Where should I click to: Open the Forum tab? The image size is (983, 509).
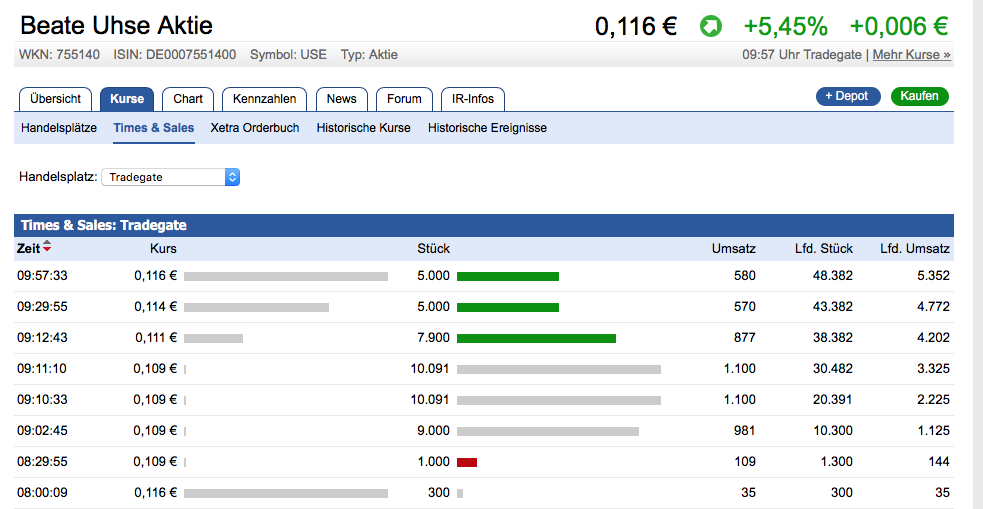404,98
